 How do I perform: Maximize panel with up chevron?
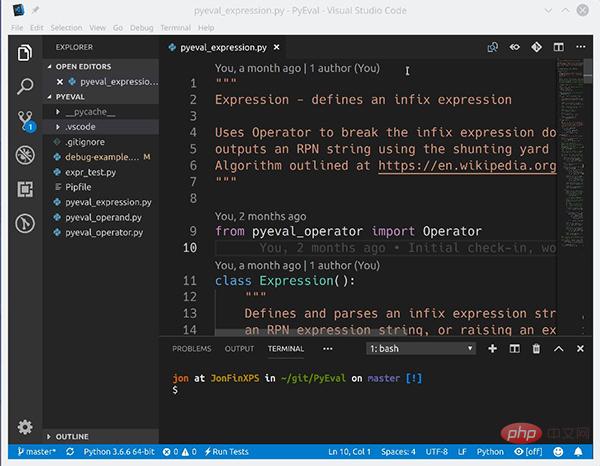558,349
